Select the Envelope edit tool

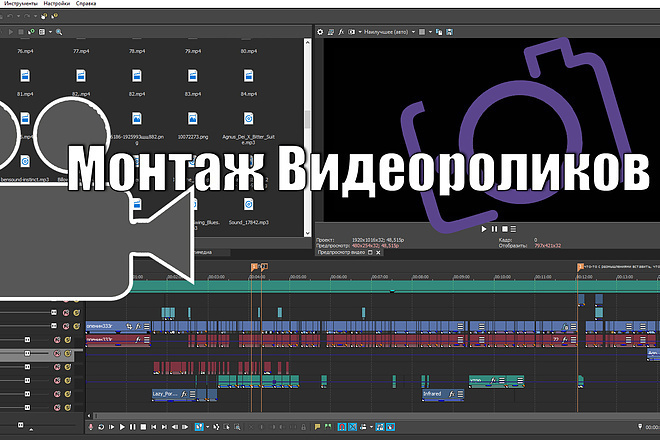click(216, 427)
